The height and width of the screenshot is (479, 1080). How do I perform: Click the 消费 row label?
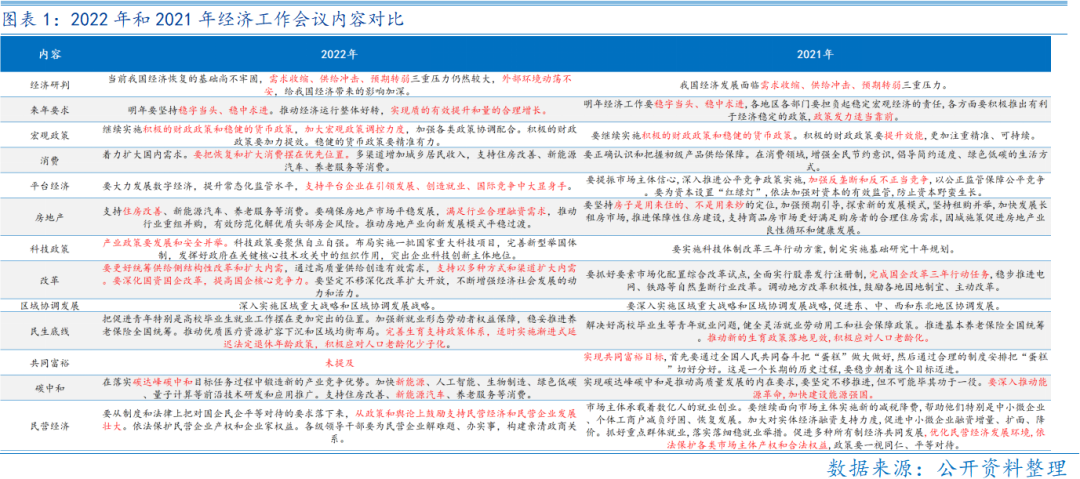point(49,158)
